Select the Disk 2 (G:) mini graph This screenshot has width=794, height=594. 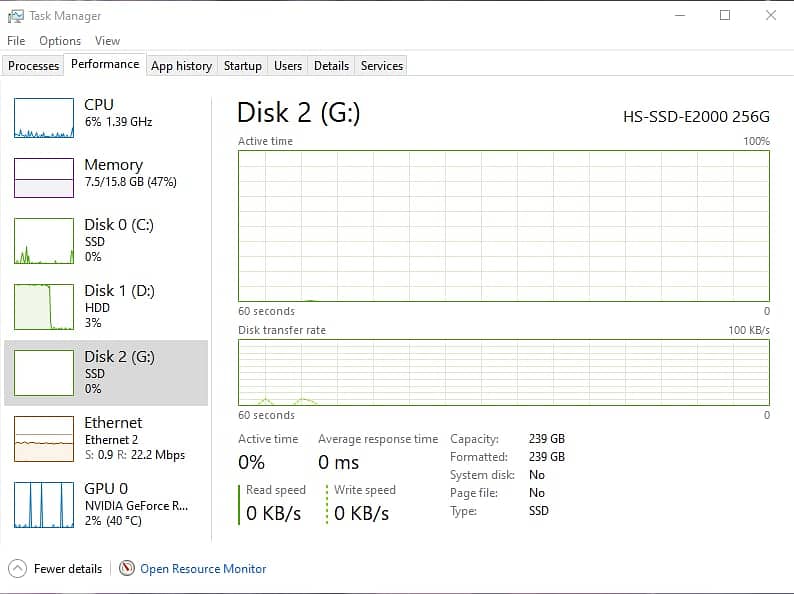click(x=44, y=373)
